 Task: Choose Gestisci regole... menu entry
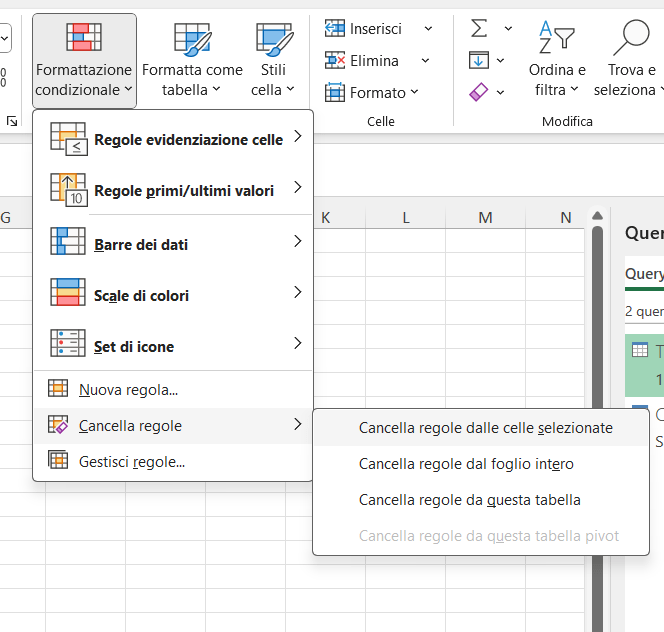131,461
